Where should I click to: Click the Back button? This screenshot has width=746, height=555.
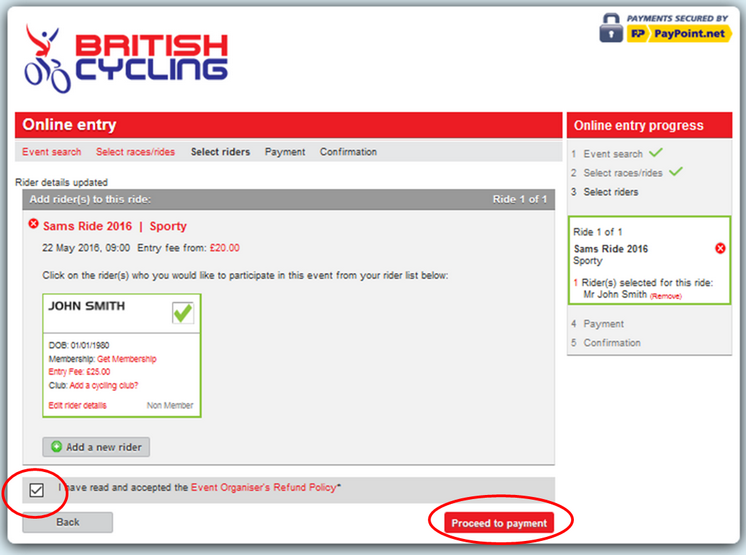pyautogui.click(x=68, y=522)
